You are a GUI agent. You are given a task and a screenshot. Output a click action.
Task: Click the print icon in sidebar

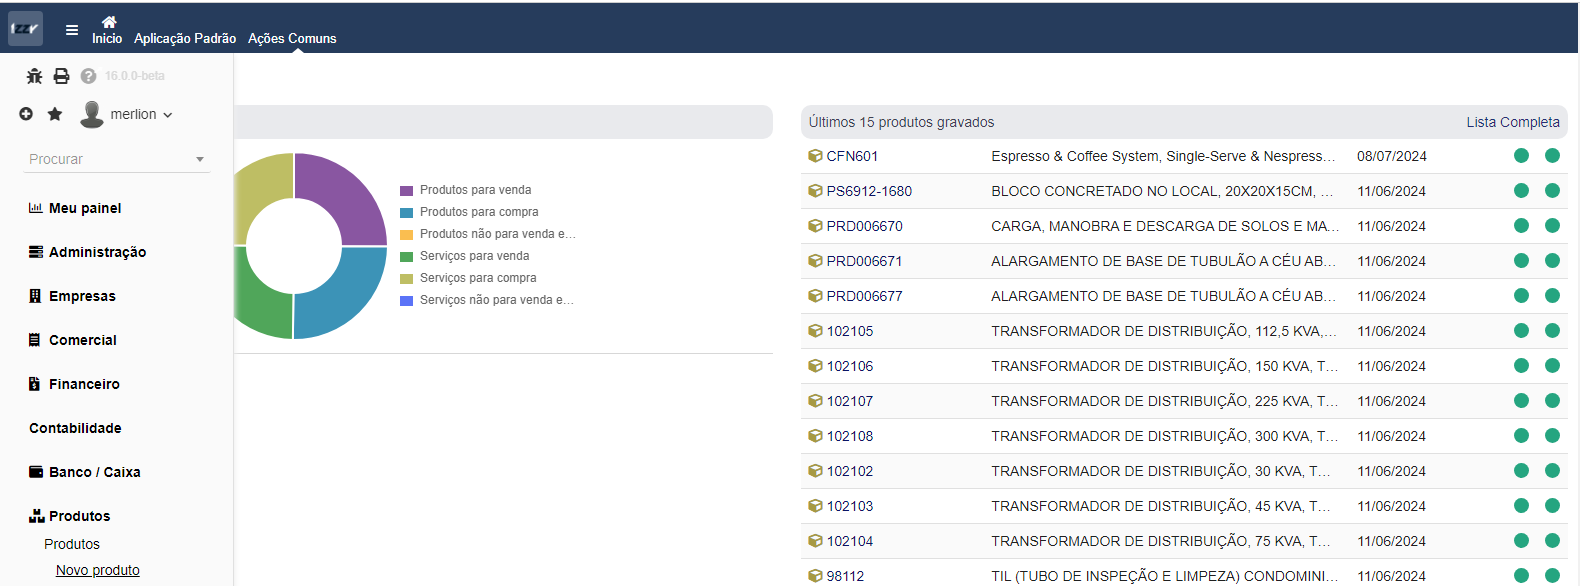61,76
